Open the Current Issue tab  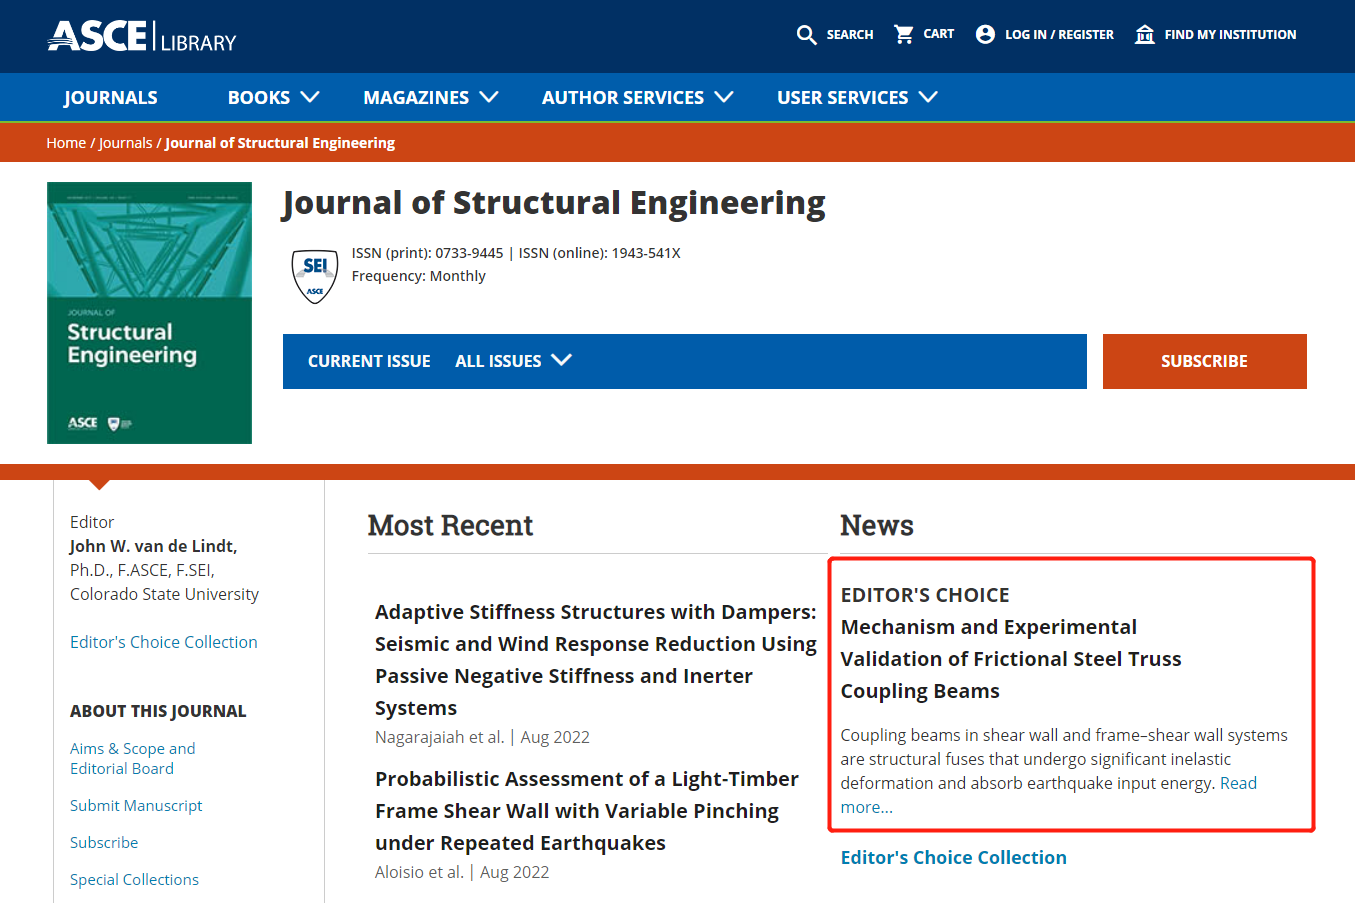369,361
